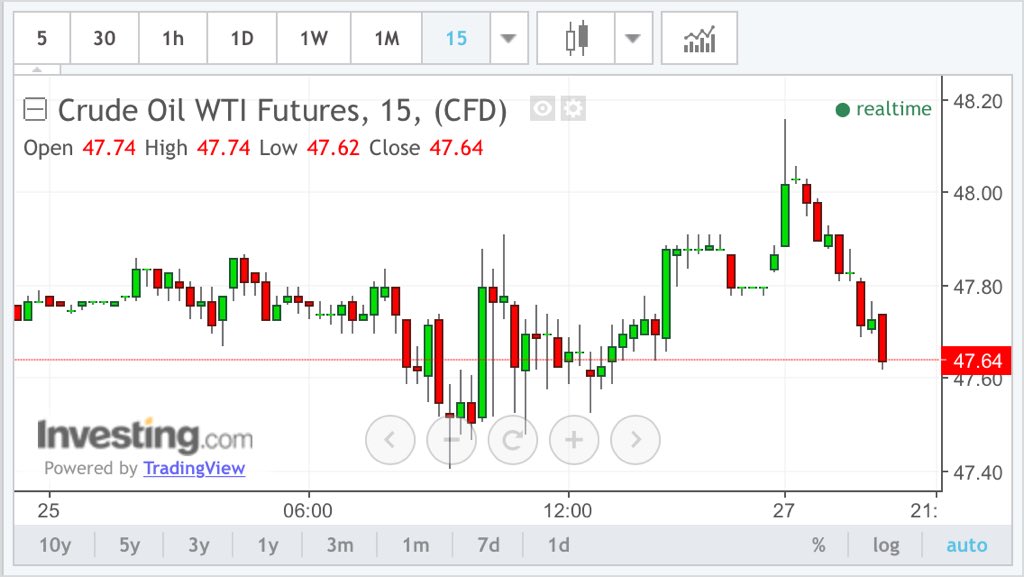This screenshot has height=577, width=1024.
Task: Click the 47.64 current price label
Action: tap(976, 360)
